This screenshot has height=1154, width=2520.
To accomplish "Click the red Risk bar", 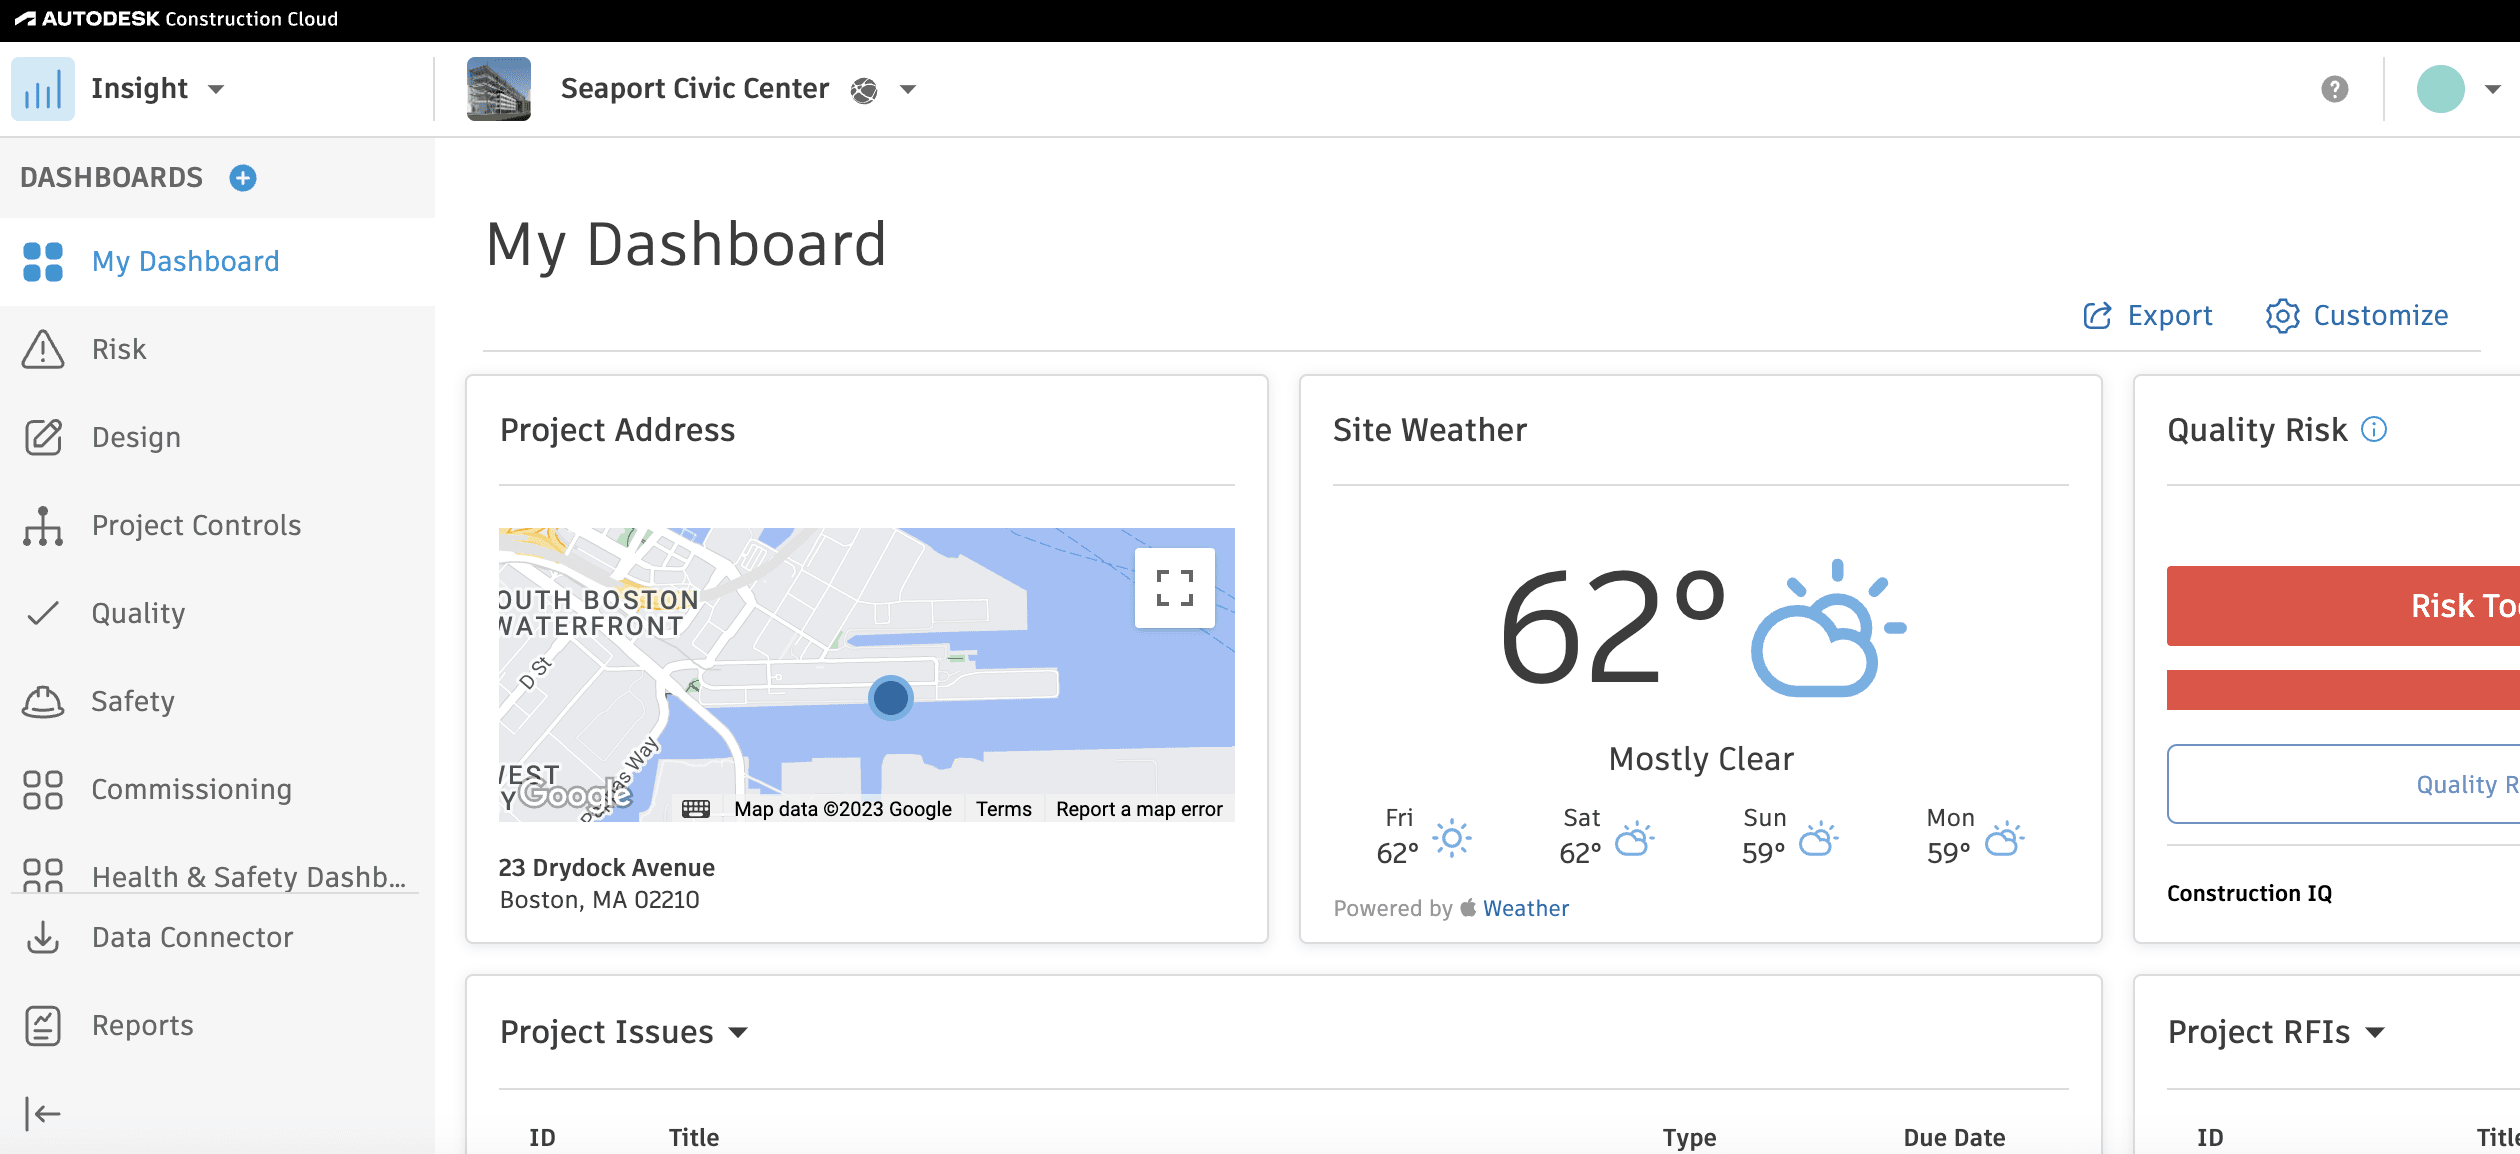I will click(x=2342, y=605).
